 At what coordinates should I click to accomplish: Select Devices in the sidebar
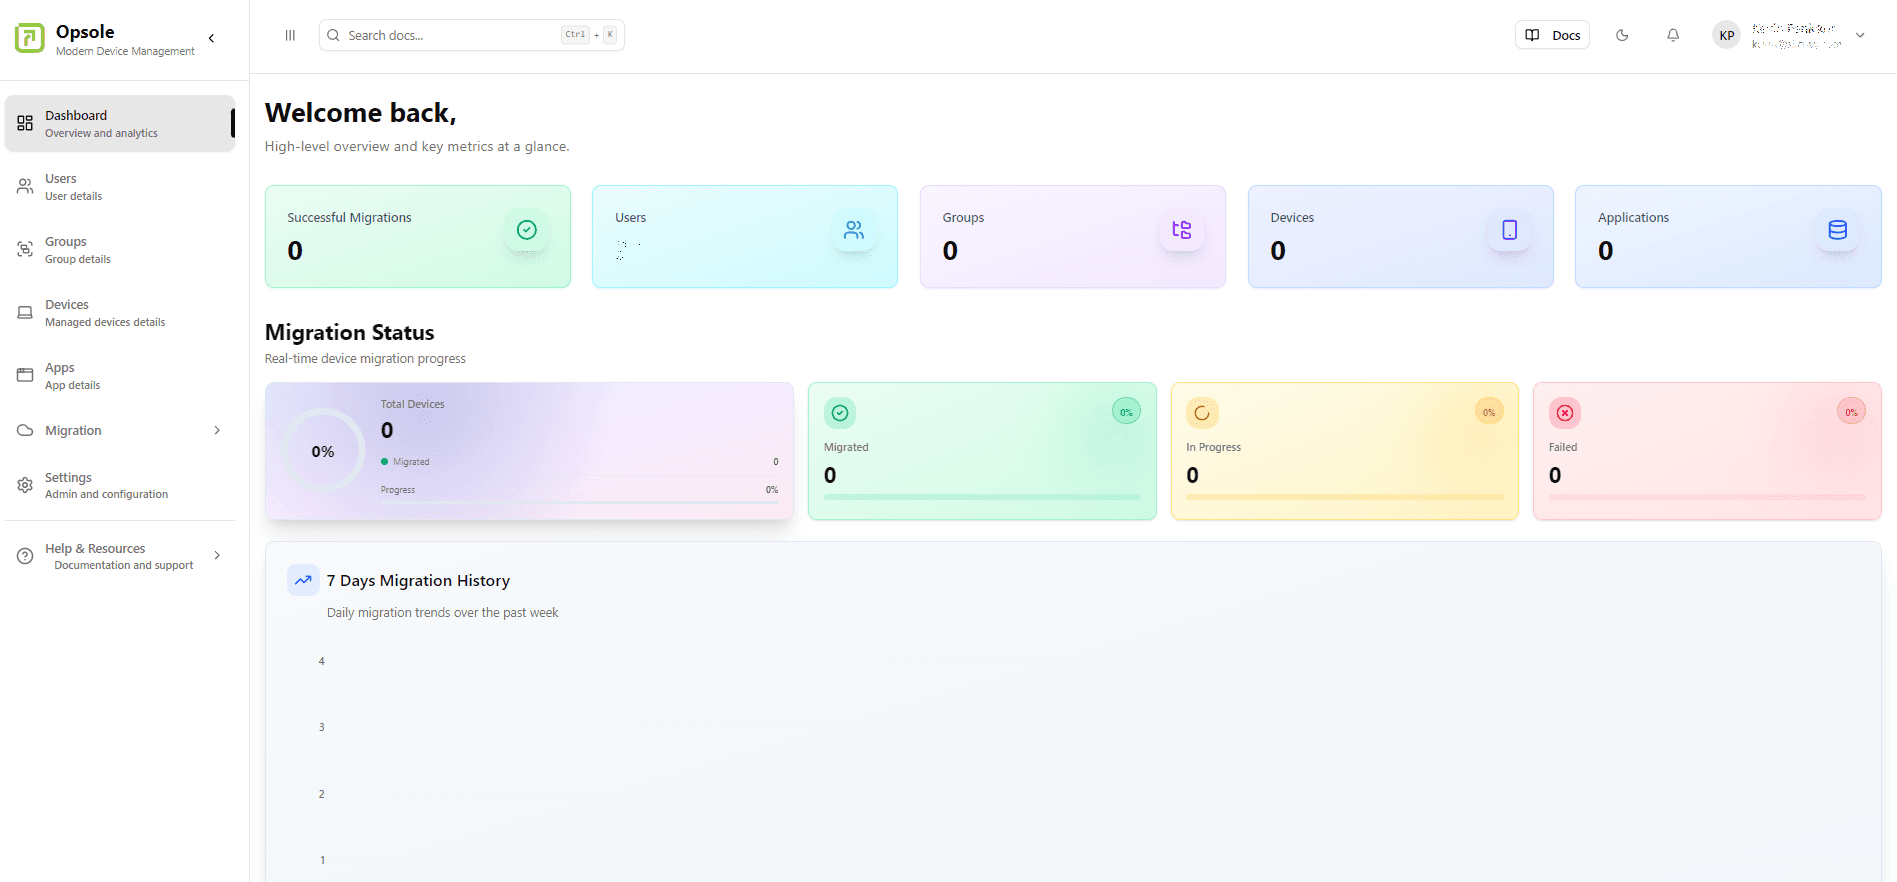click(x=120, y=313)
